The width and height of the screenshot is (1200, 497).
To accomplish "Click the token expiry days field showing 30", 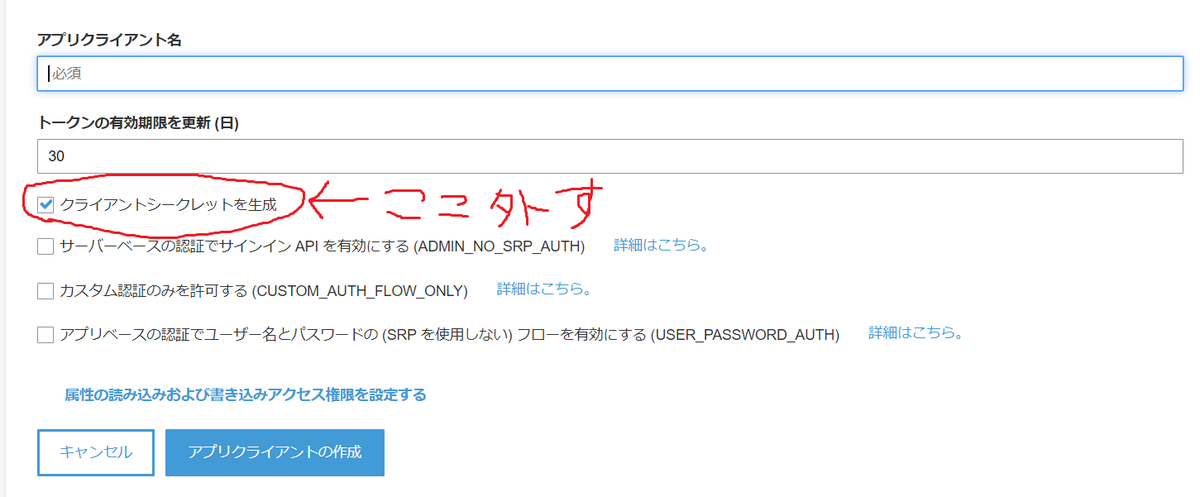I will pos(610,157).
